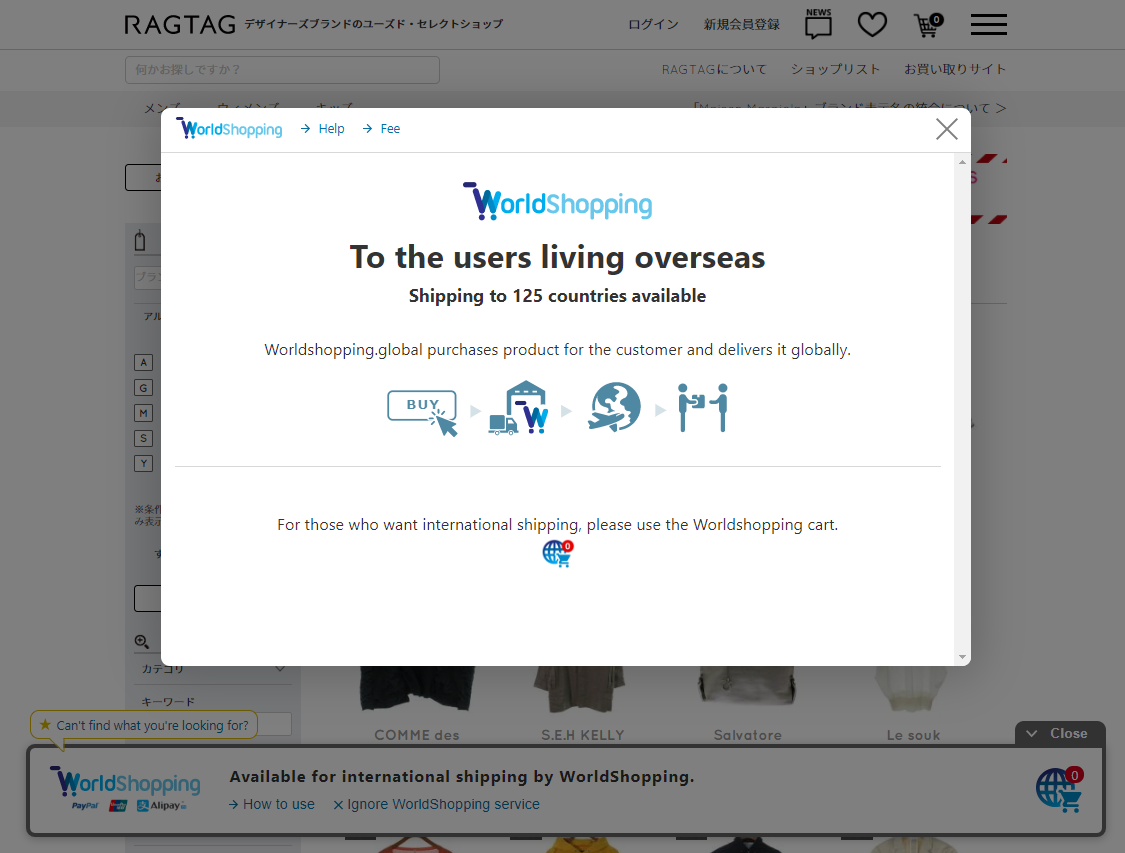Click the WorldShopping logo in bottom banner
This screenshot has height=853, width=1125.
(126, 783)
